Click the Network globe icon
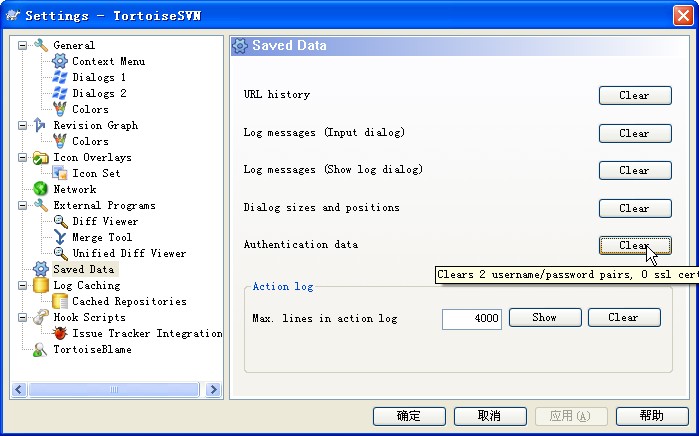The image size is (699, 436). [x=41, y=189]
